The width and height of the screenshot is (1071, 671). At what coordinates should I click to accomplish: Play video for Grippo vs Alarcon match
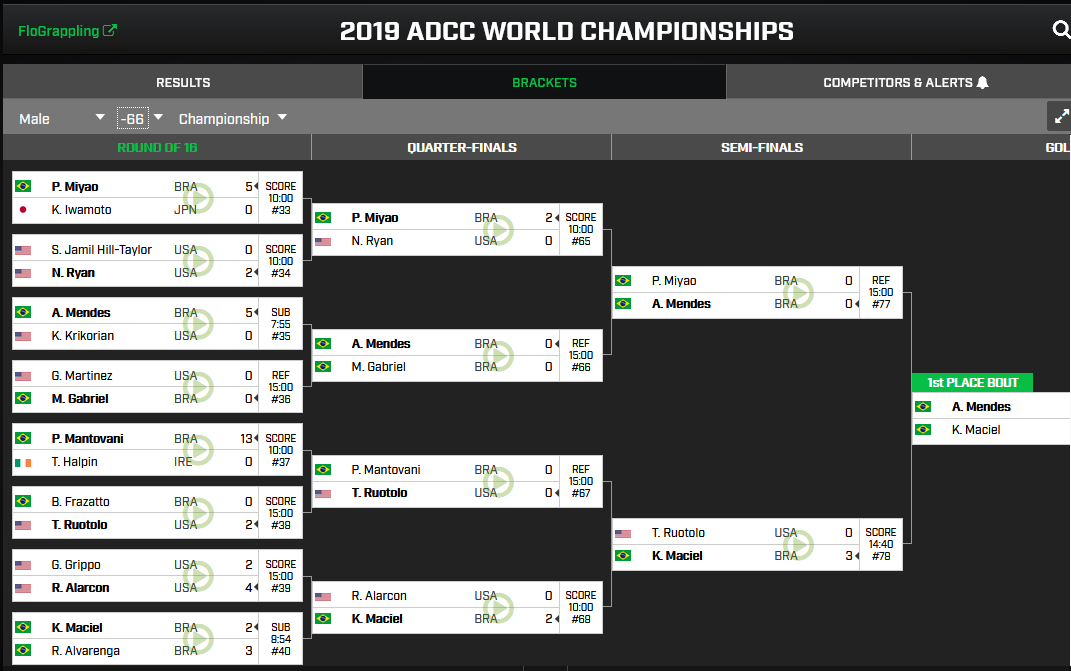[197, 576]
